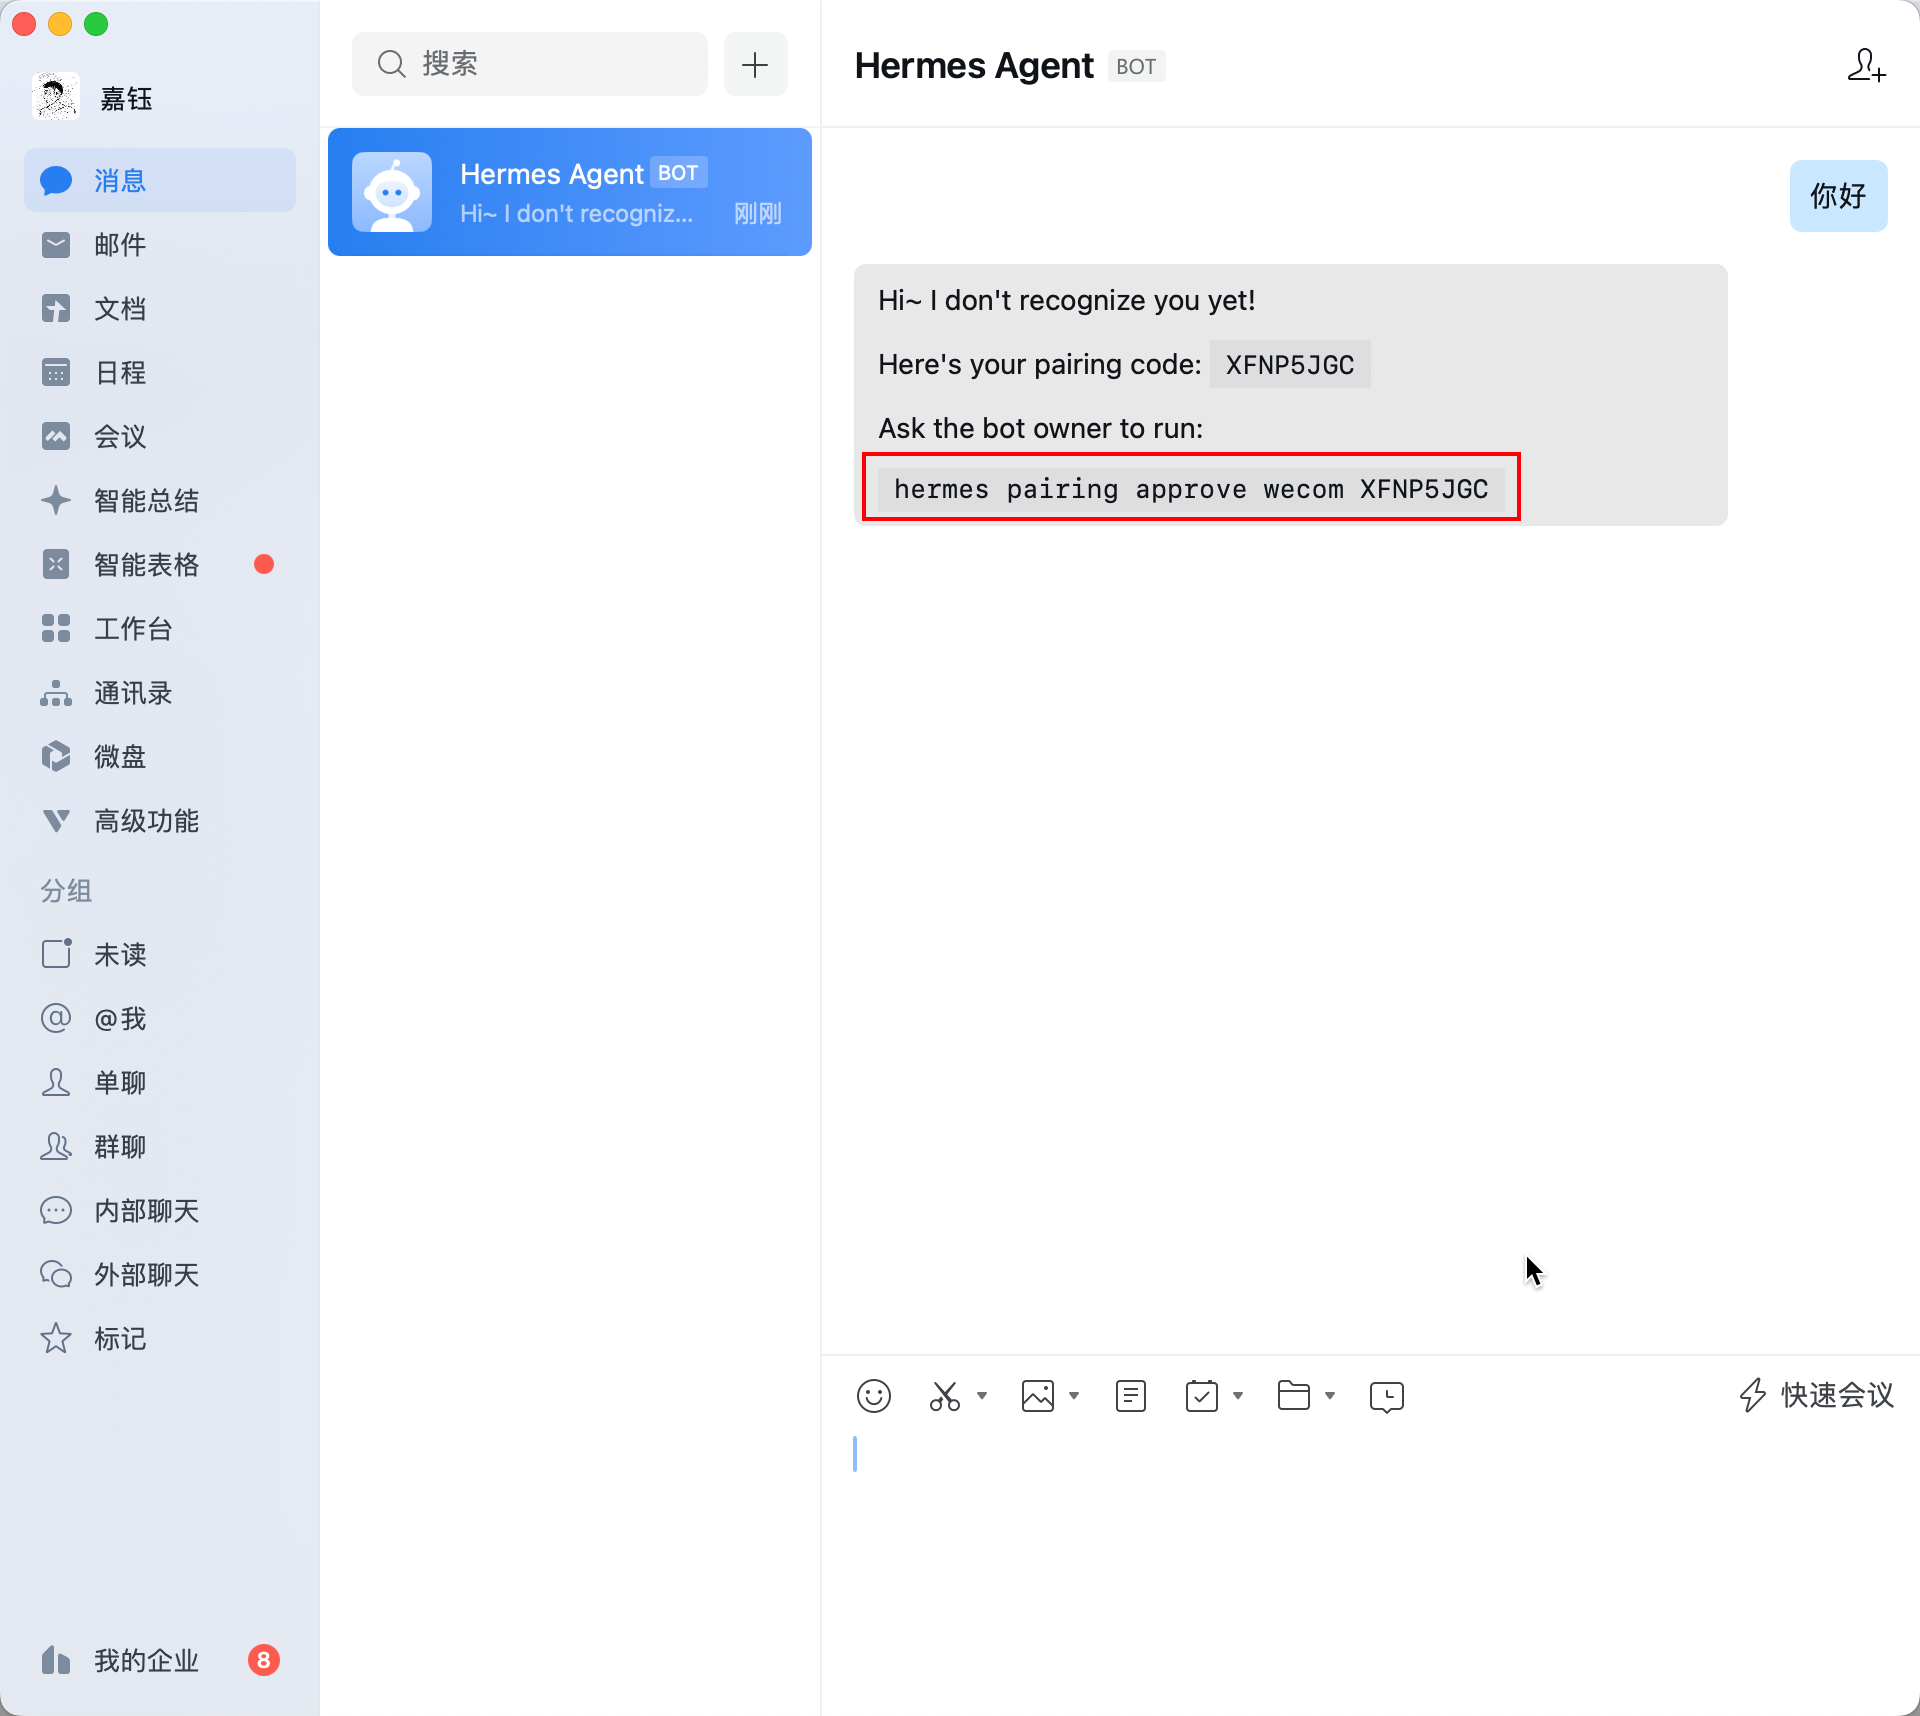This screenshot has width=1920, height=1716.
Task: Open the 会议 (Meetings) sidebar icon
Action: (56, 436)
